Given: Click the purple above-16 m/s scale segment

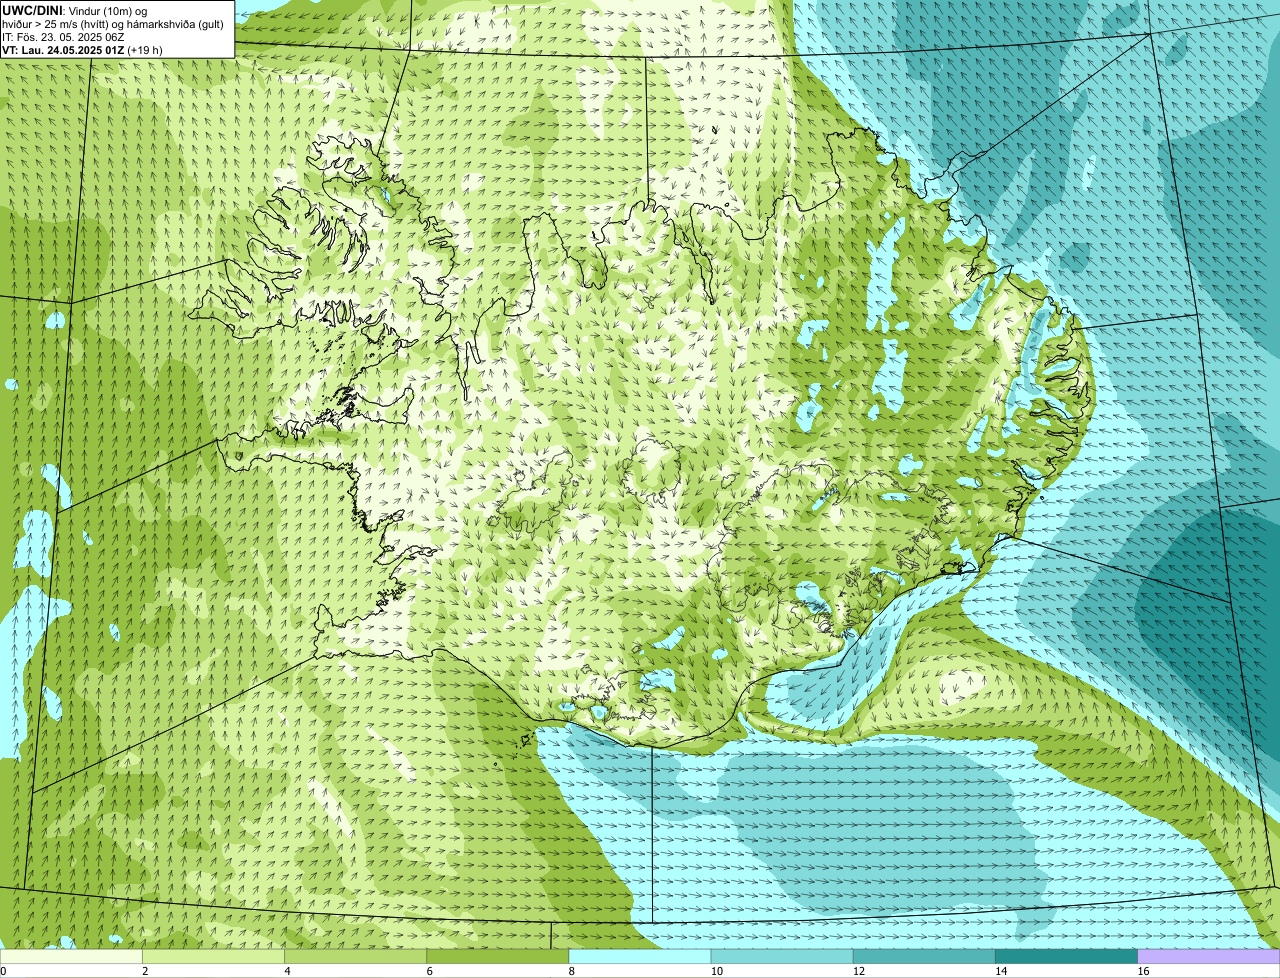Looking at the screenshot, I should 1209,956.
